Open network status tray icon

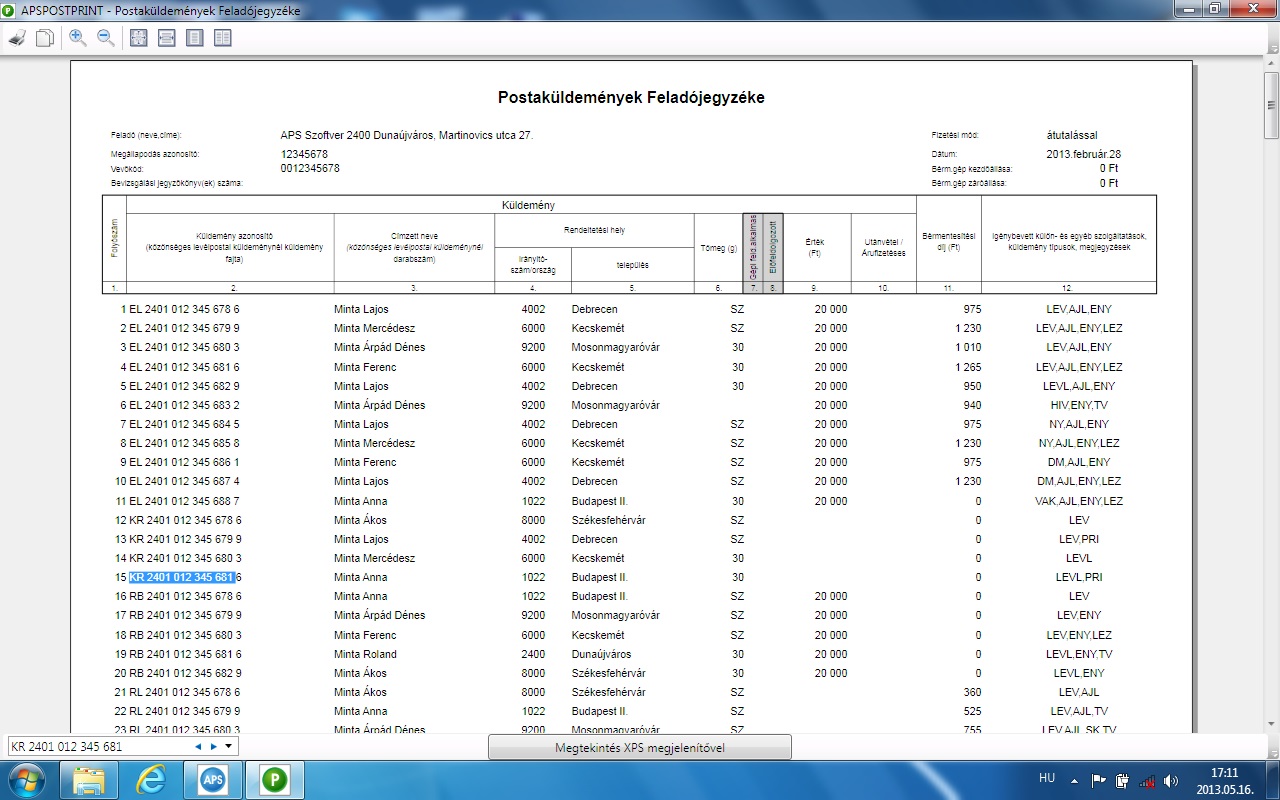1146,780
